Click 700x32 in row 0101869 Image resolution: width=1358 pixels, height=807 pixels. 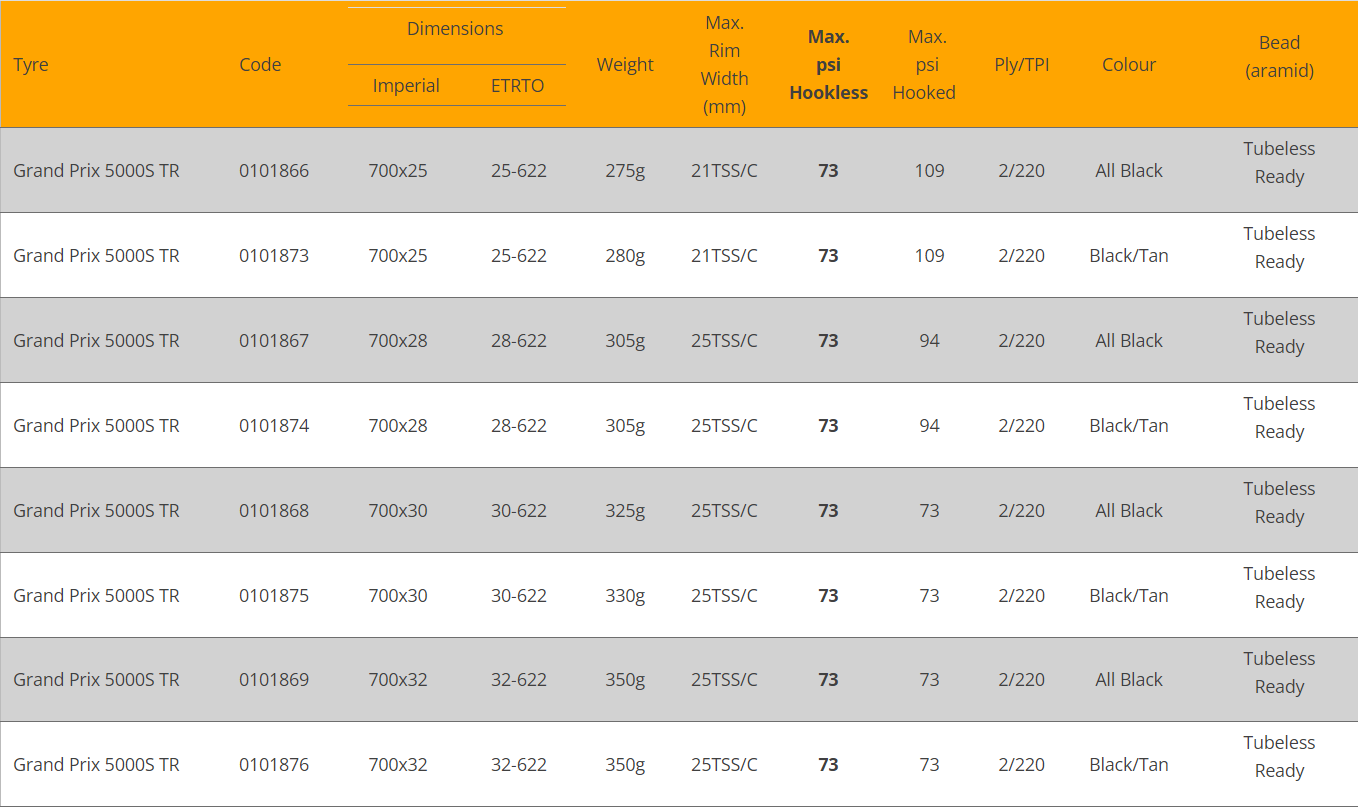(x=398, y=680)
